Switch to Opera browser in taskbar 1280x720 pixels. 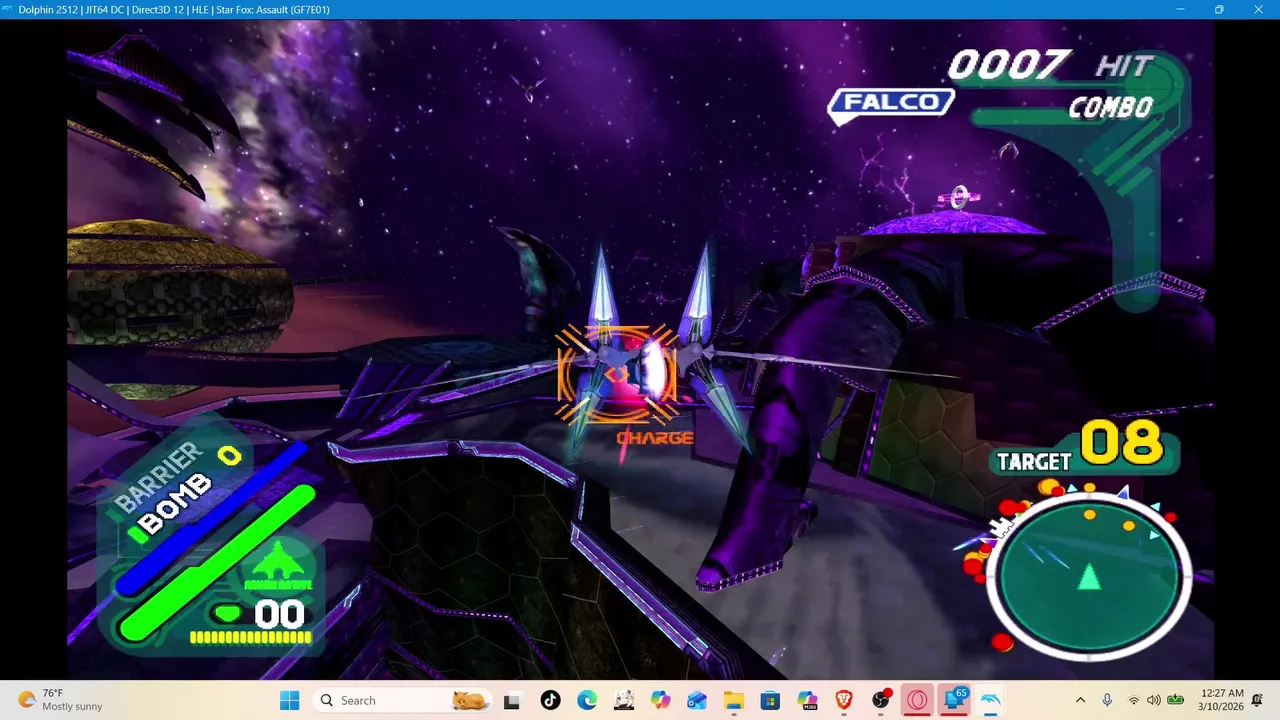pyautogui.click(x=917, y=700)
